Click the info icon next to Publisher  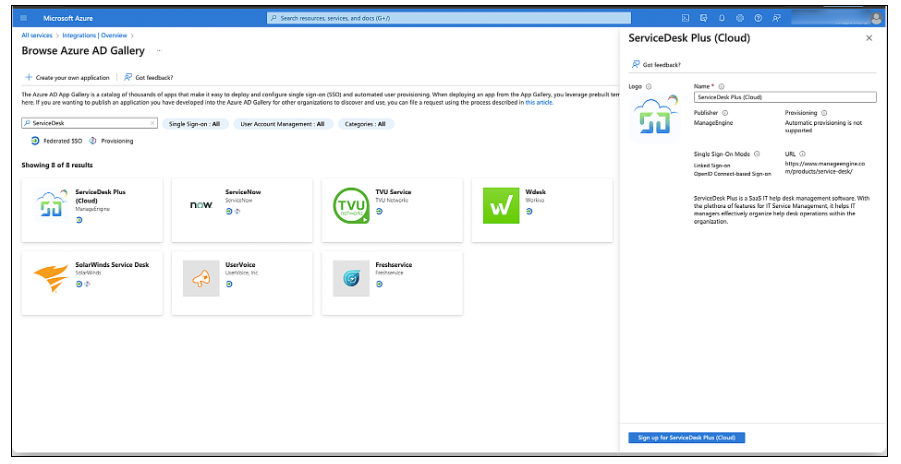[725, 113]
